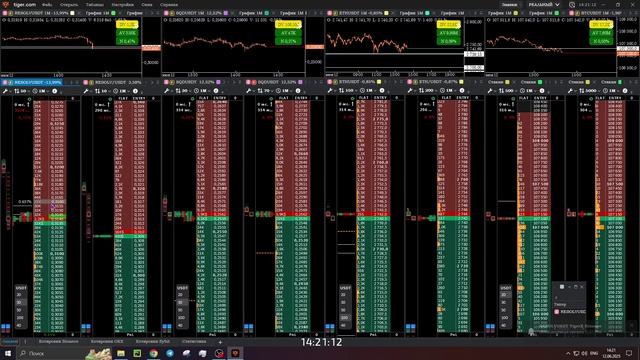Click yellow DV badge on RESOLVUSDT chart
This screenshot has width=640, height=360.
click(127, 25)
